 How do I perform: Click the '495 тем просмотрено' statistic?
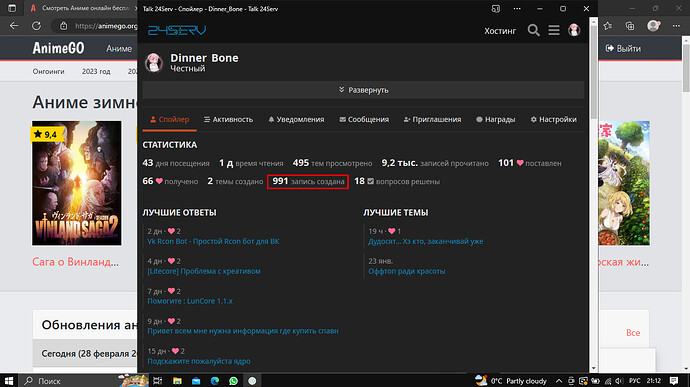(332, 163)
